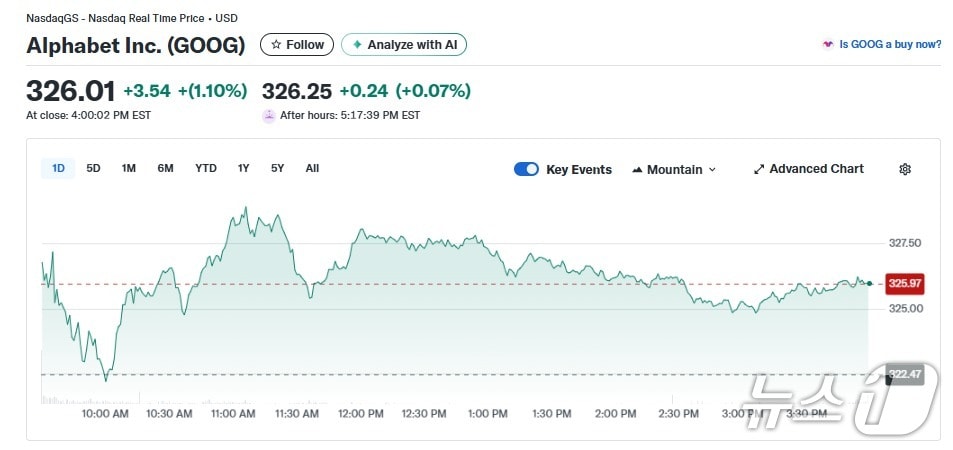
Task: Click icon beside Is GOOG a buy now
Action: [827, 45]
